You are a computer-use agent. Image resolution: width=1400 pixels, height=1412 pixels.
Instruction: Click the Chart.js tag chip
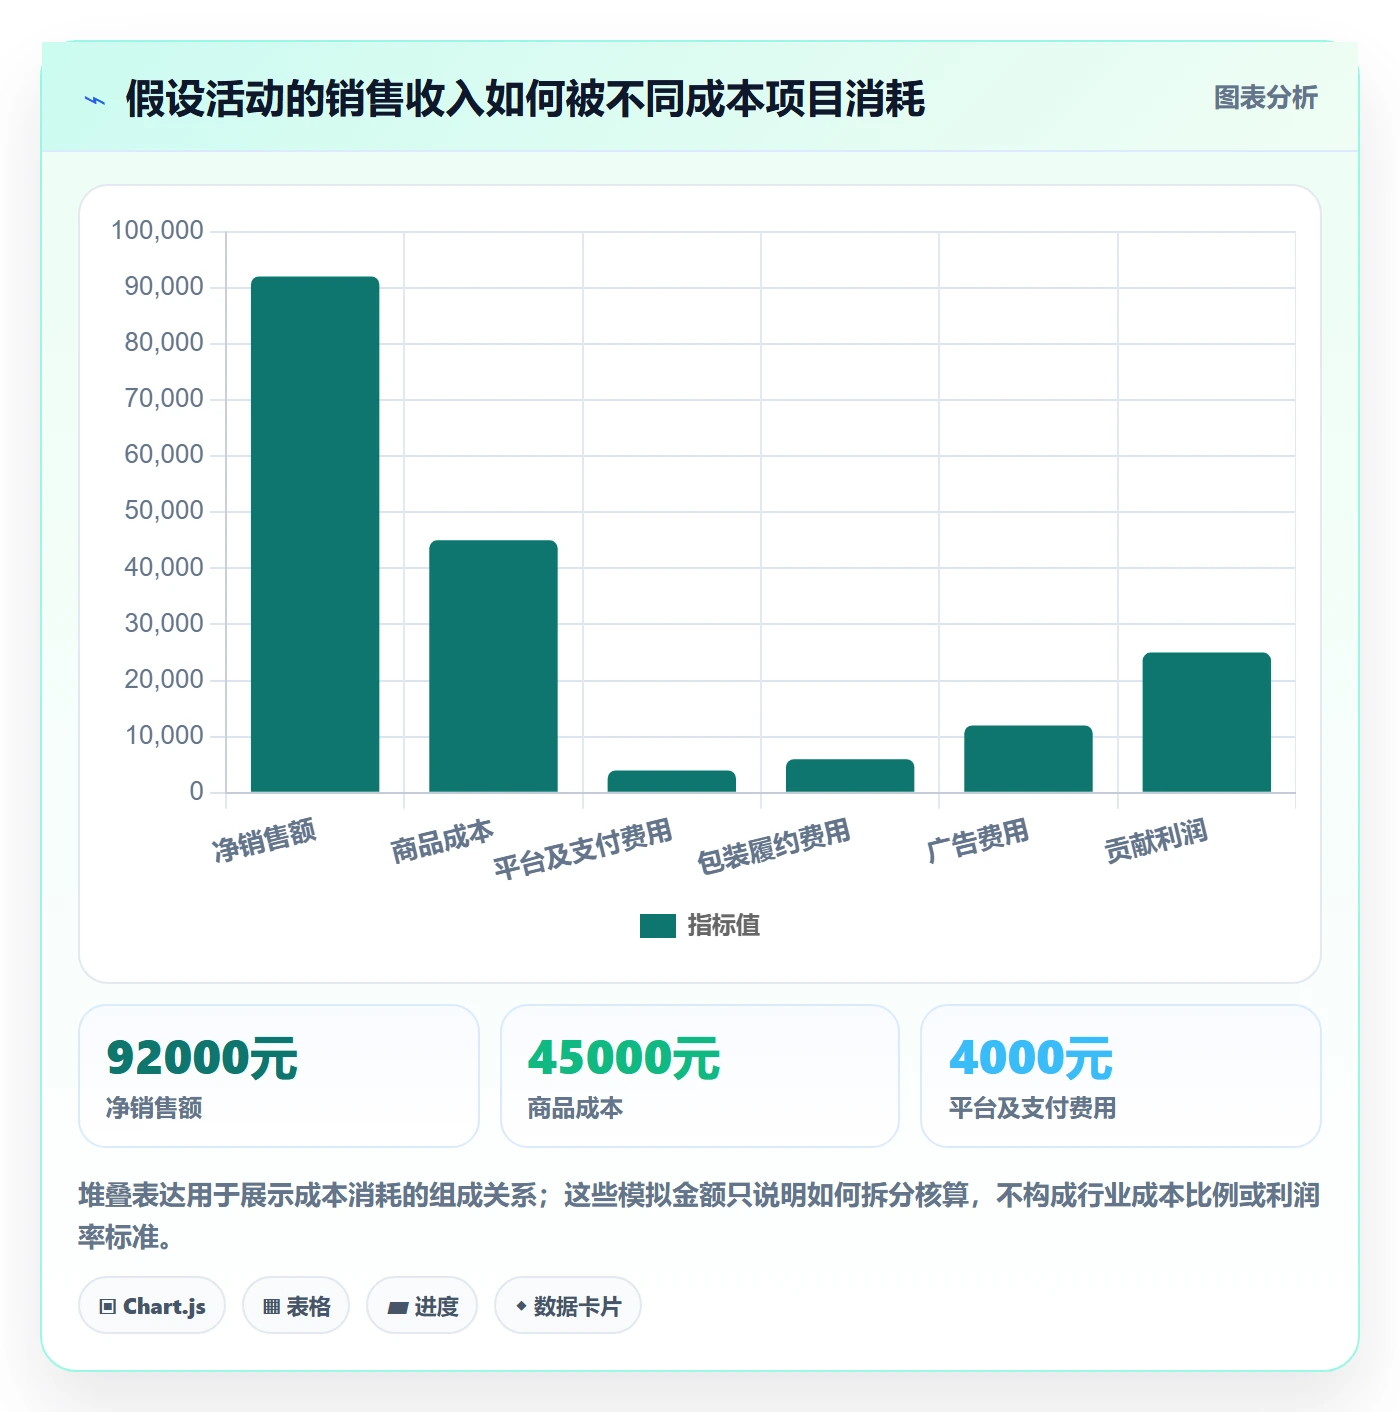coord(152,1306)
